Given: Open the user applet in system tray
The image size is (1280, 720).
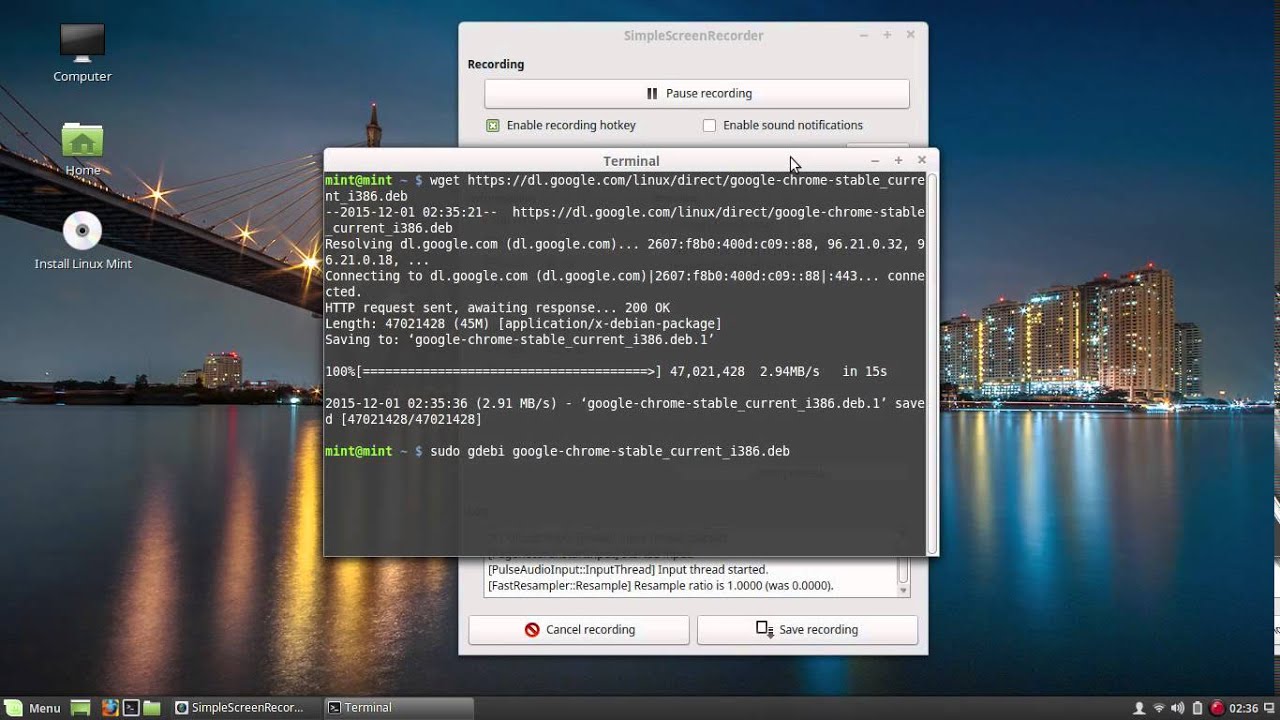Looking at the screenshot, I should 1139,708.
